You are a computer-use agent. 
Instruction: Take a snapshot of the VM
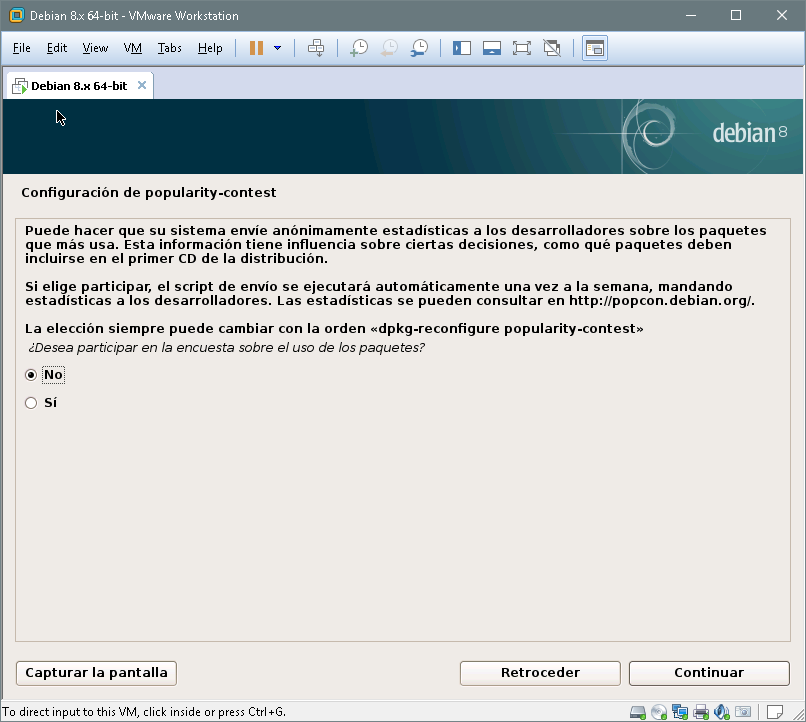click(x=358, y=48)
